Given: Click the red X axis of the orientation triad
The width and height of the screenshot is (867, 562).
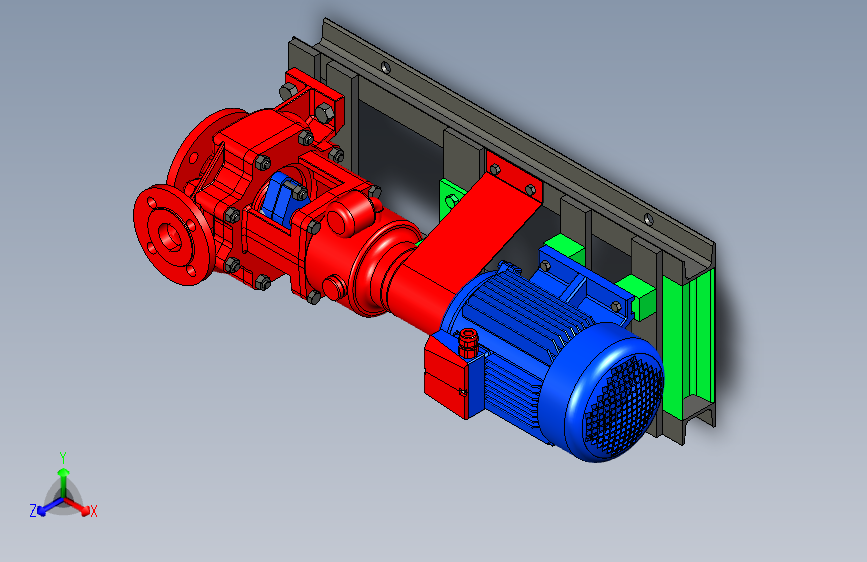Looking at the screenshot, I should coord(81,508).
